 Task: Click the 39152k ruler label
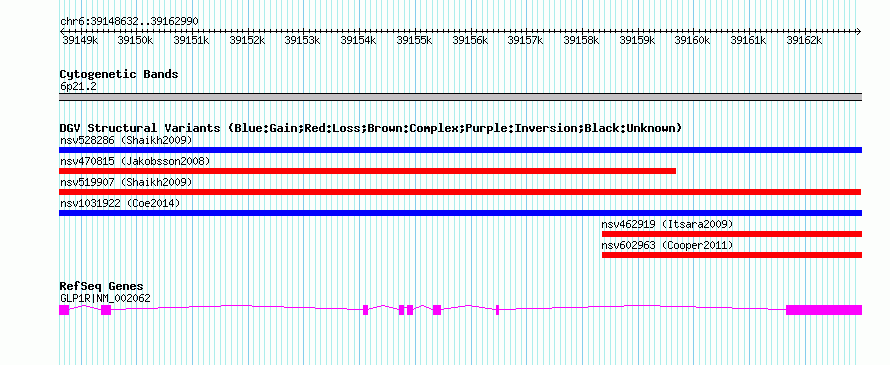(247, 41)
